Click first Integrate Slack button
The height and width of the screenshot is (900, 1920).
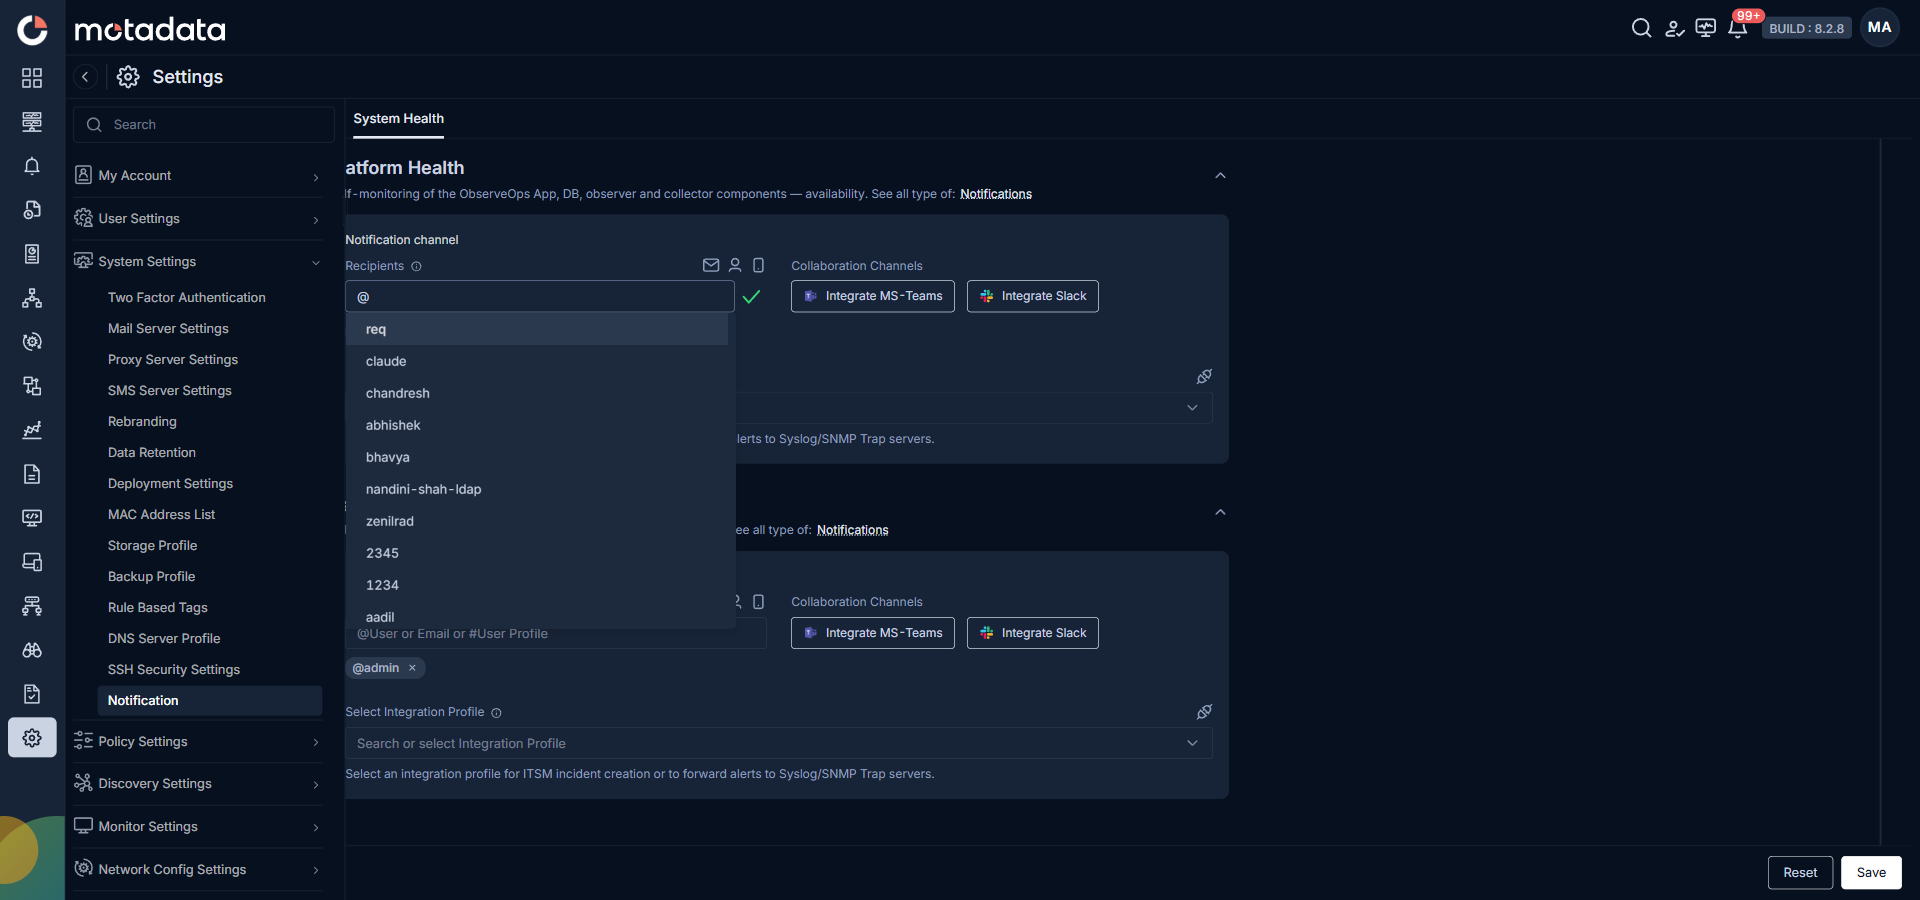pyautogui.click(x=1033, y=296)
